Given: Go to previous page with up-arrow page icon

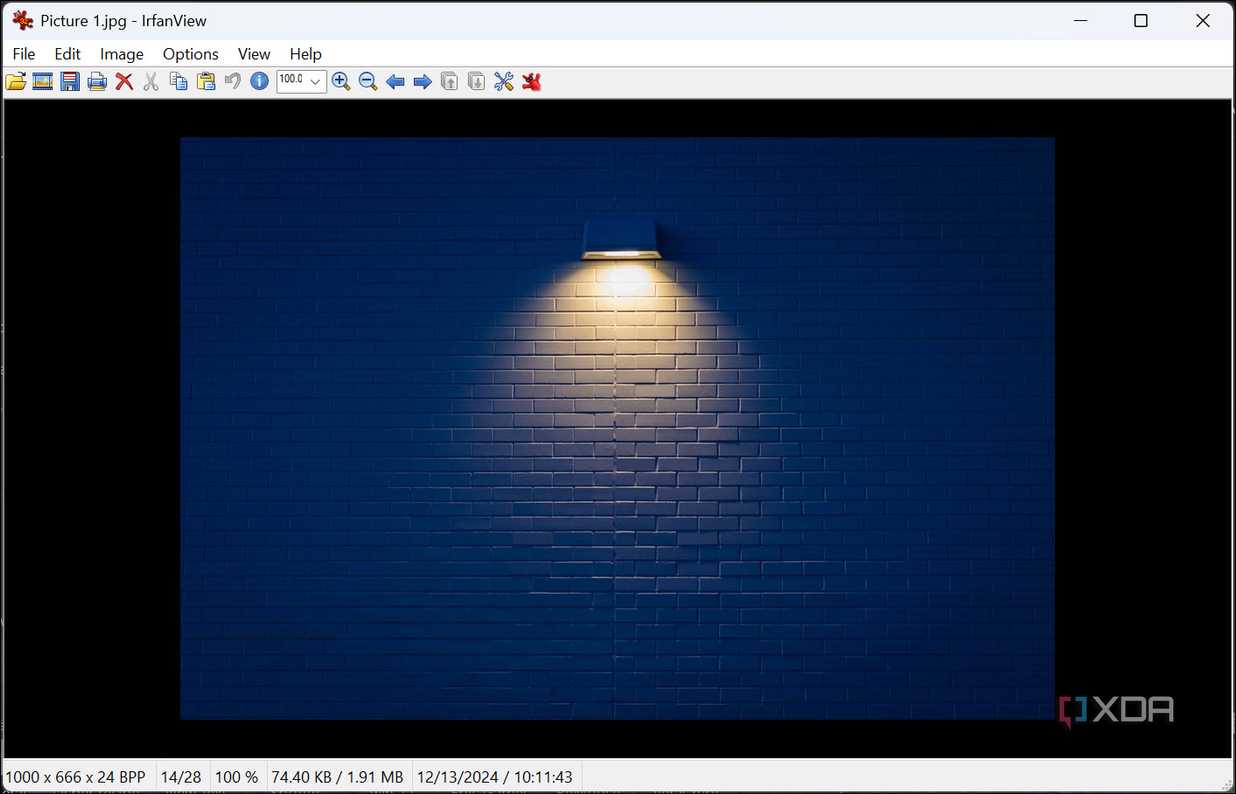Looking at the screenshot, I should (450, 82).
